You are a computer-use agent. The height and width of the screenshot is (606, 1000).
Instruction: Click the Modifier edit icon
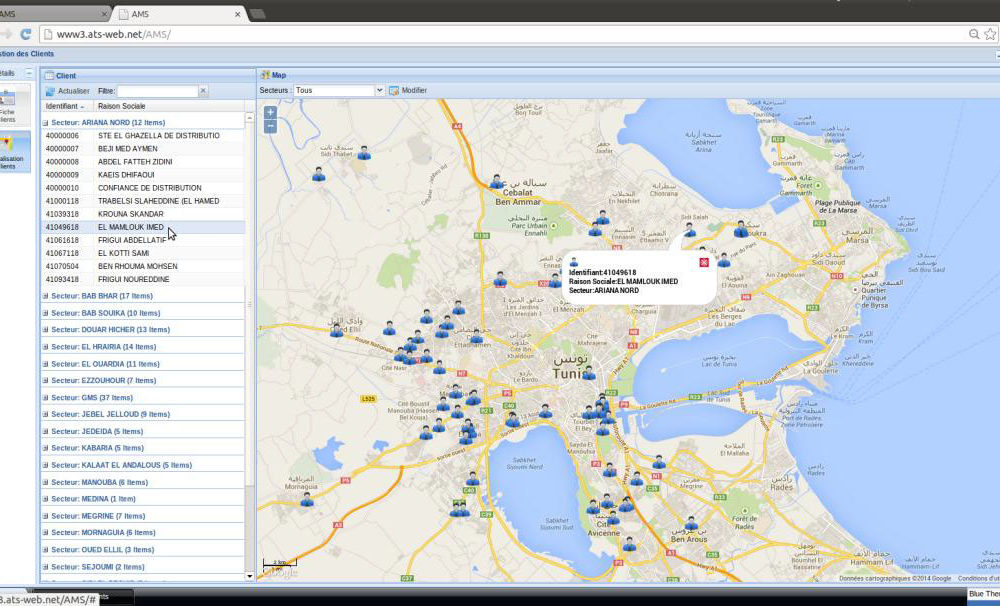394,90
